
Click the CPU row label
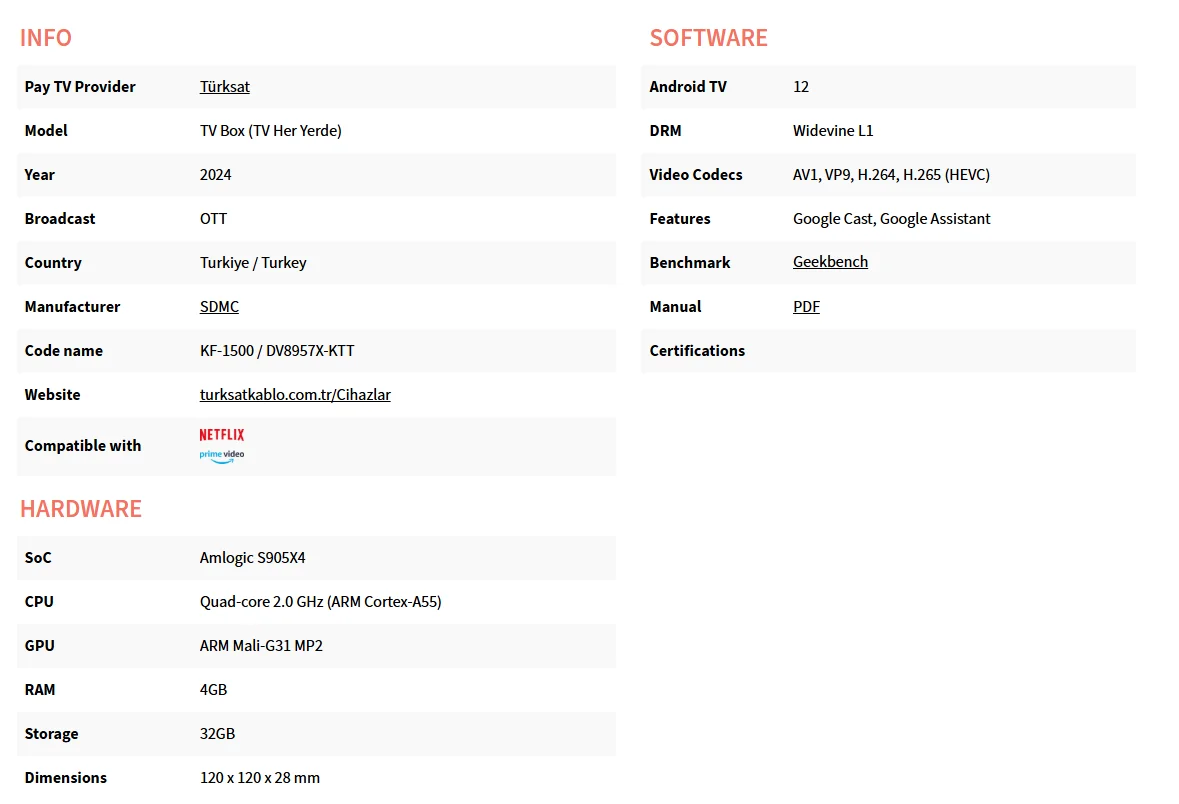click(x=39, y=602)
